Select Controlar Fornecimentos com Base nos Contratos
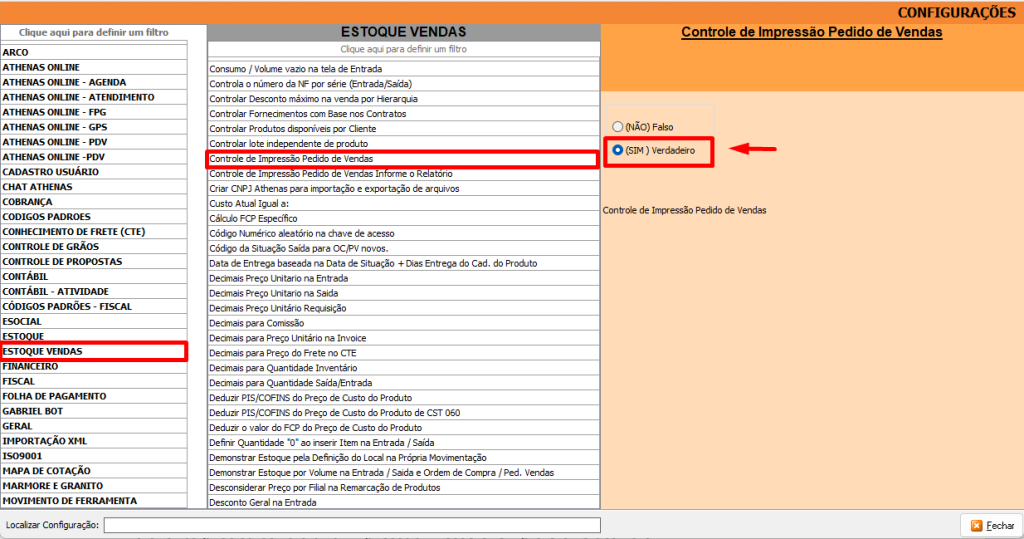1024x539 pixels. click(404, 114)
